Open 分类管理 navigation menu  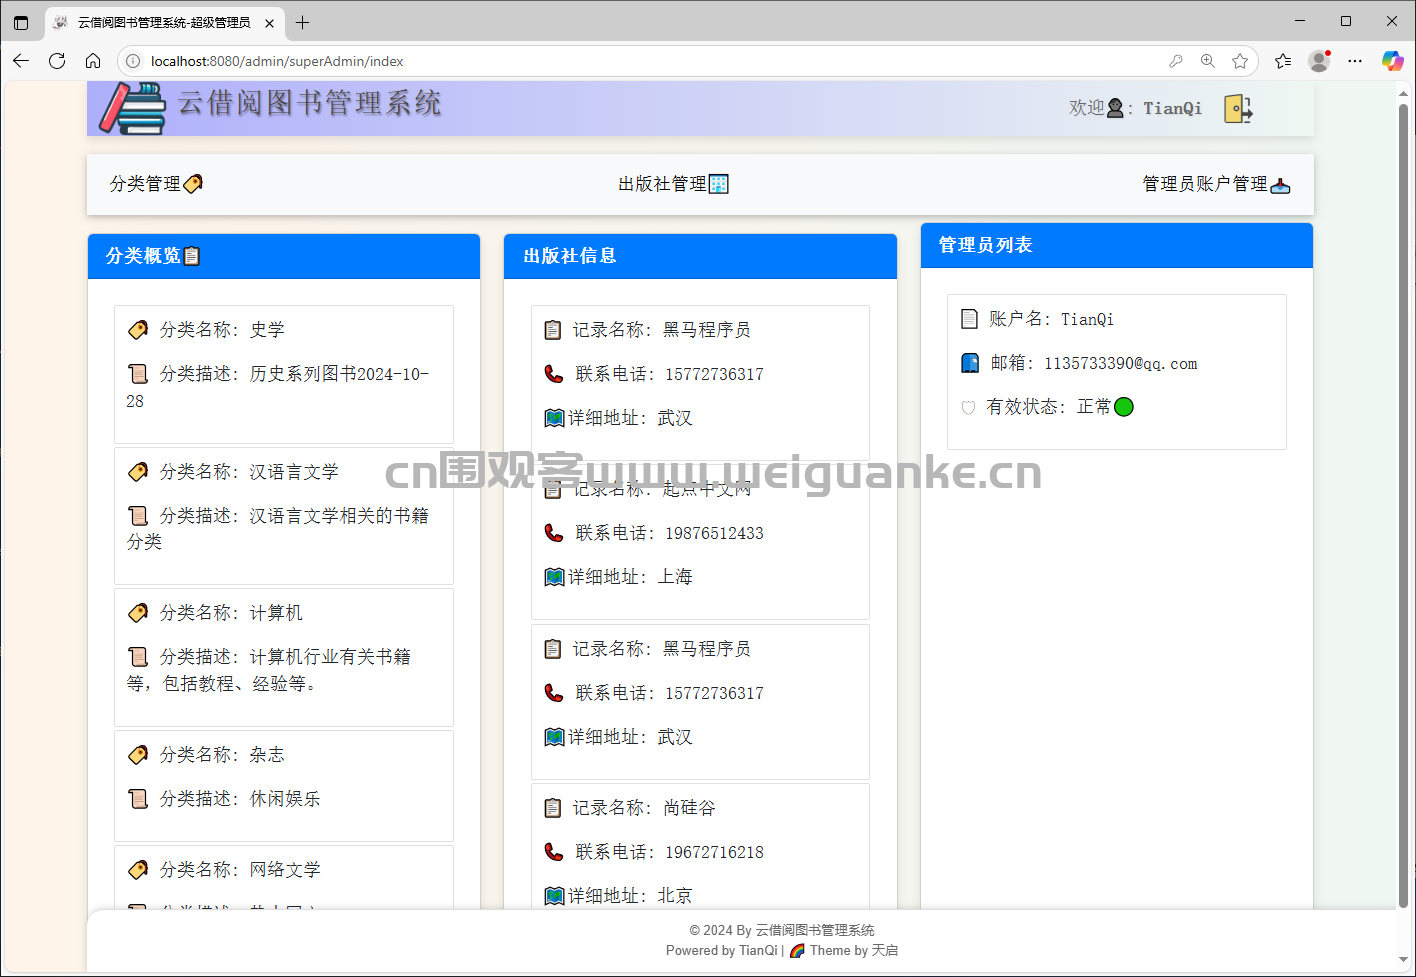(156, 184)
